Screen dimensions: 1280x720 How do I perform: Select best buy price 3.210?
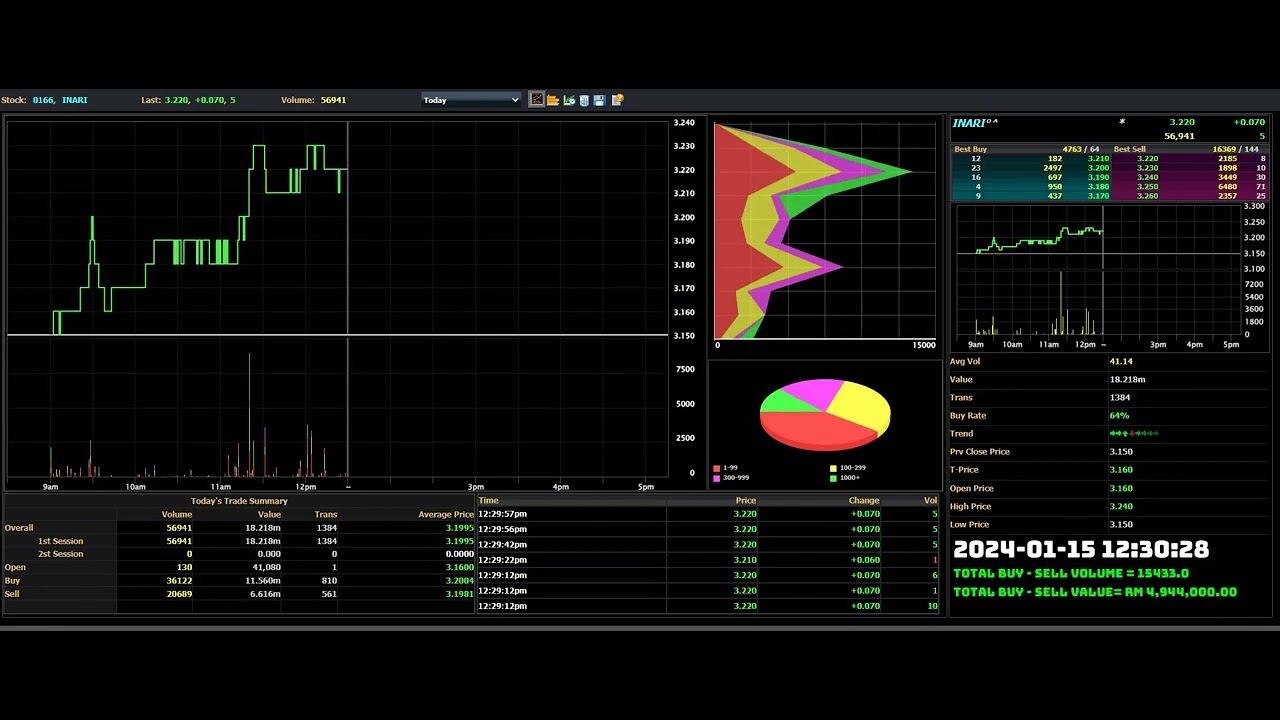[1098, 159]
